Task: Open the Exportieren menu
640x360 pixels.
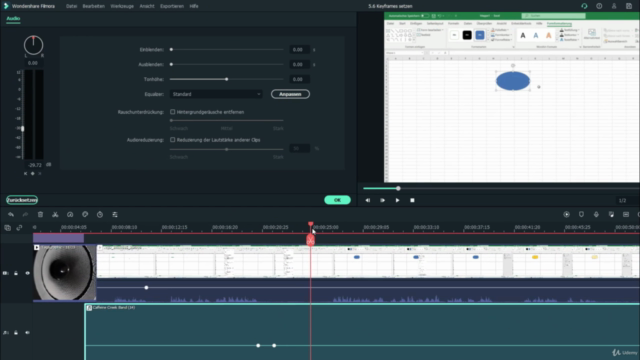Action: tap(172, 6)
